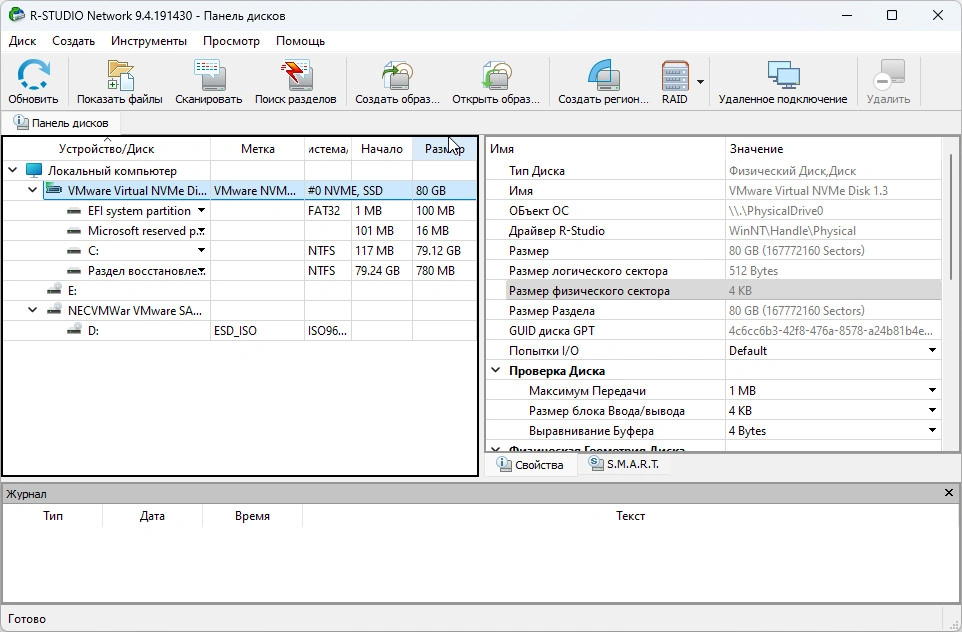Click Имя column header in properties
Screen dimensions: 962x632
(x=606, y=149)
